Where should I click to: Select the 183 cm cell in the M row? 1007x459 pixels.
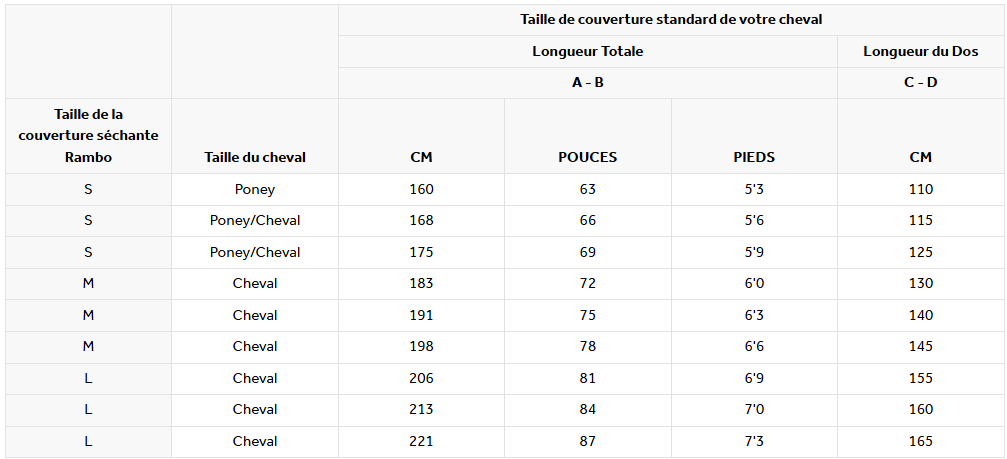(421, 284)
